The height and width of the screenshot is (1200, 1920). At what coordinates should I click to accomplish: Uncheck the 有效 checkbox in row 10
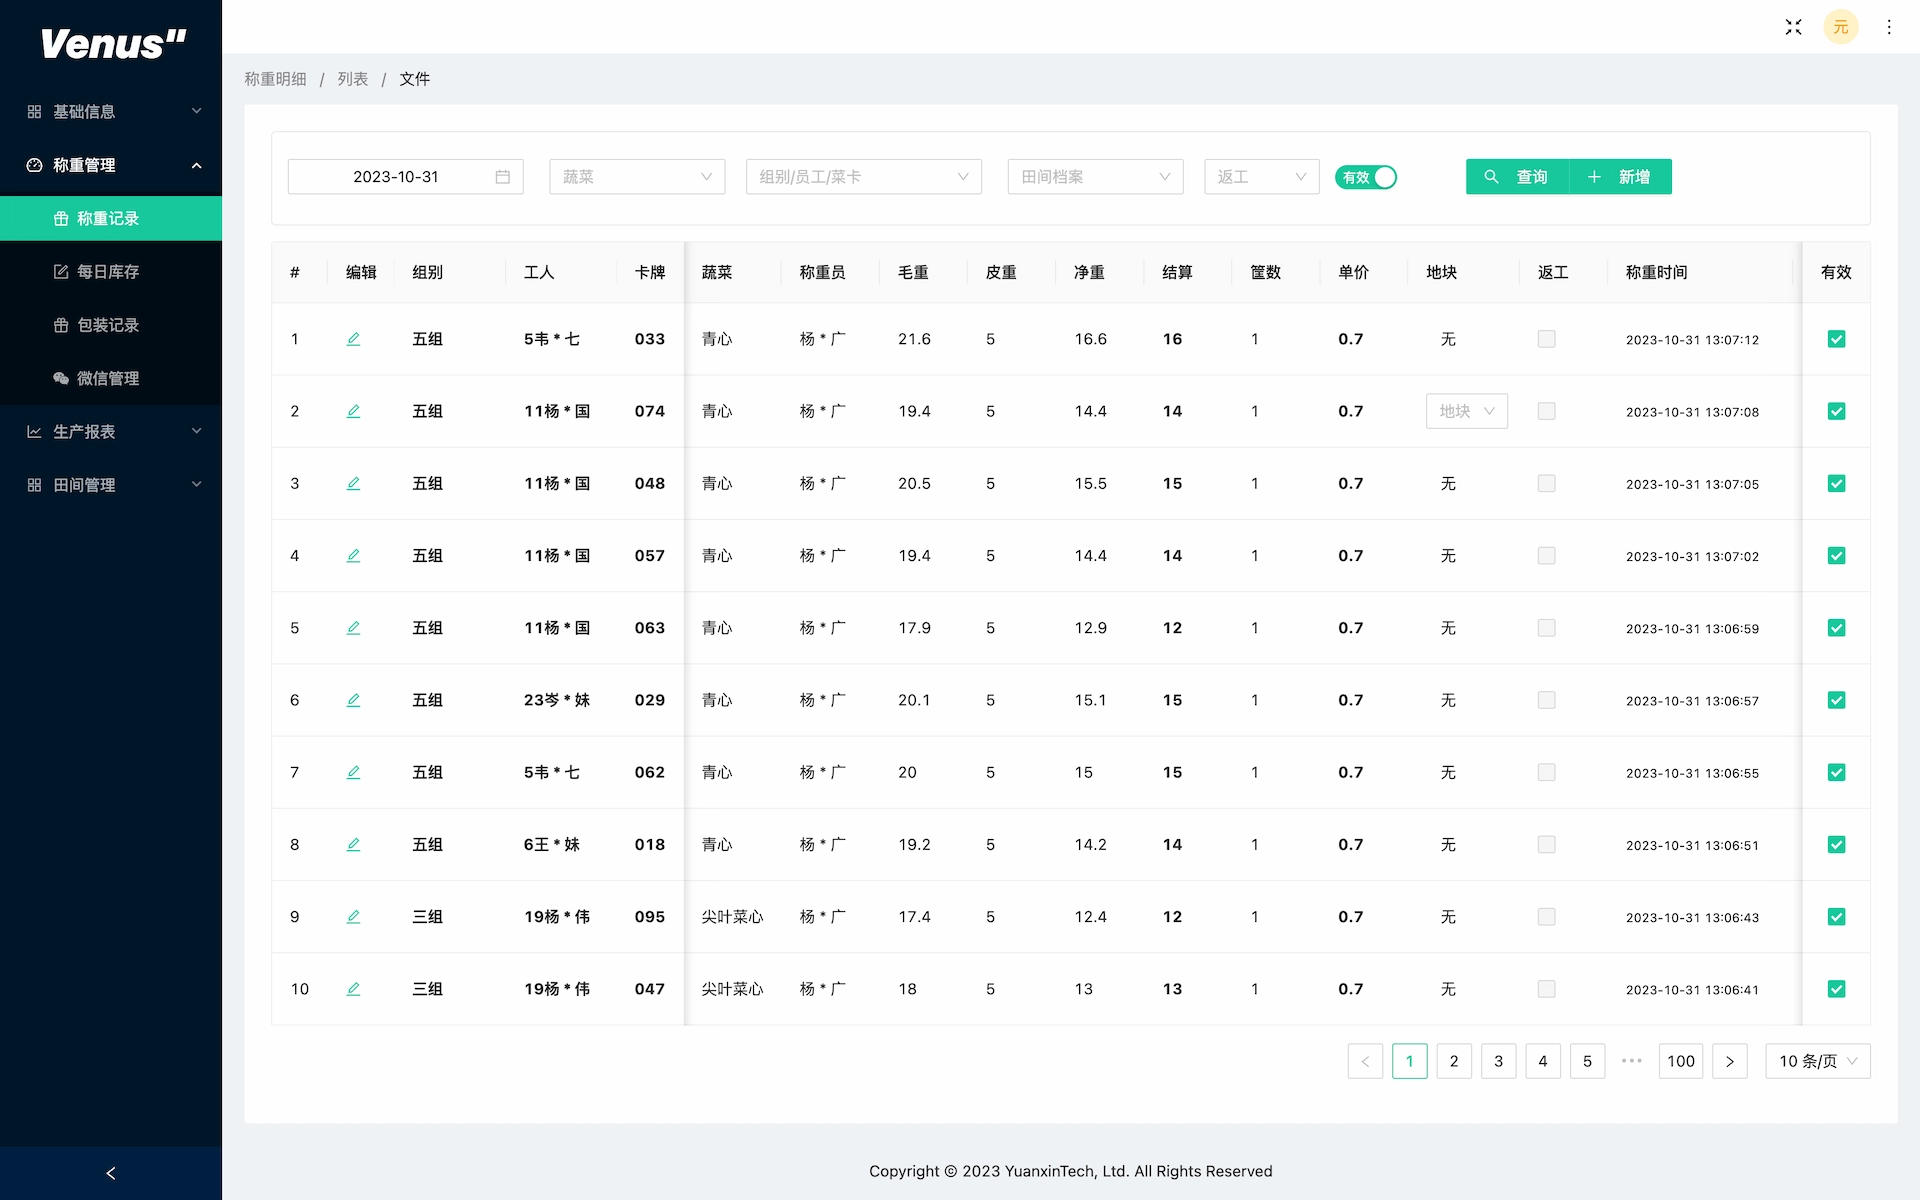1836,989
